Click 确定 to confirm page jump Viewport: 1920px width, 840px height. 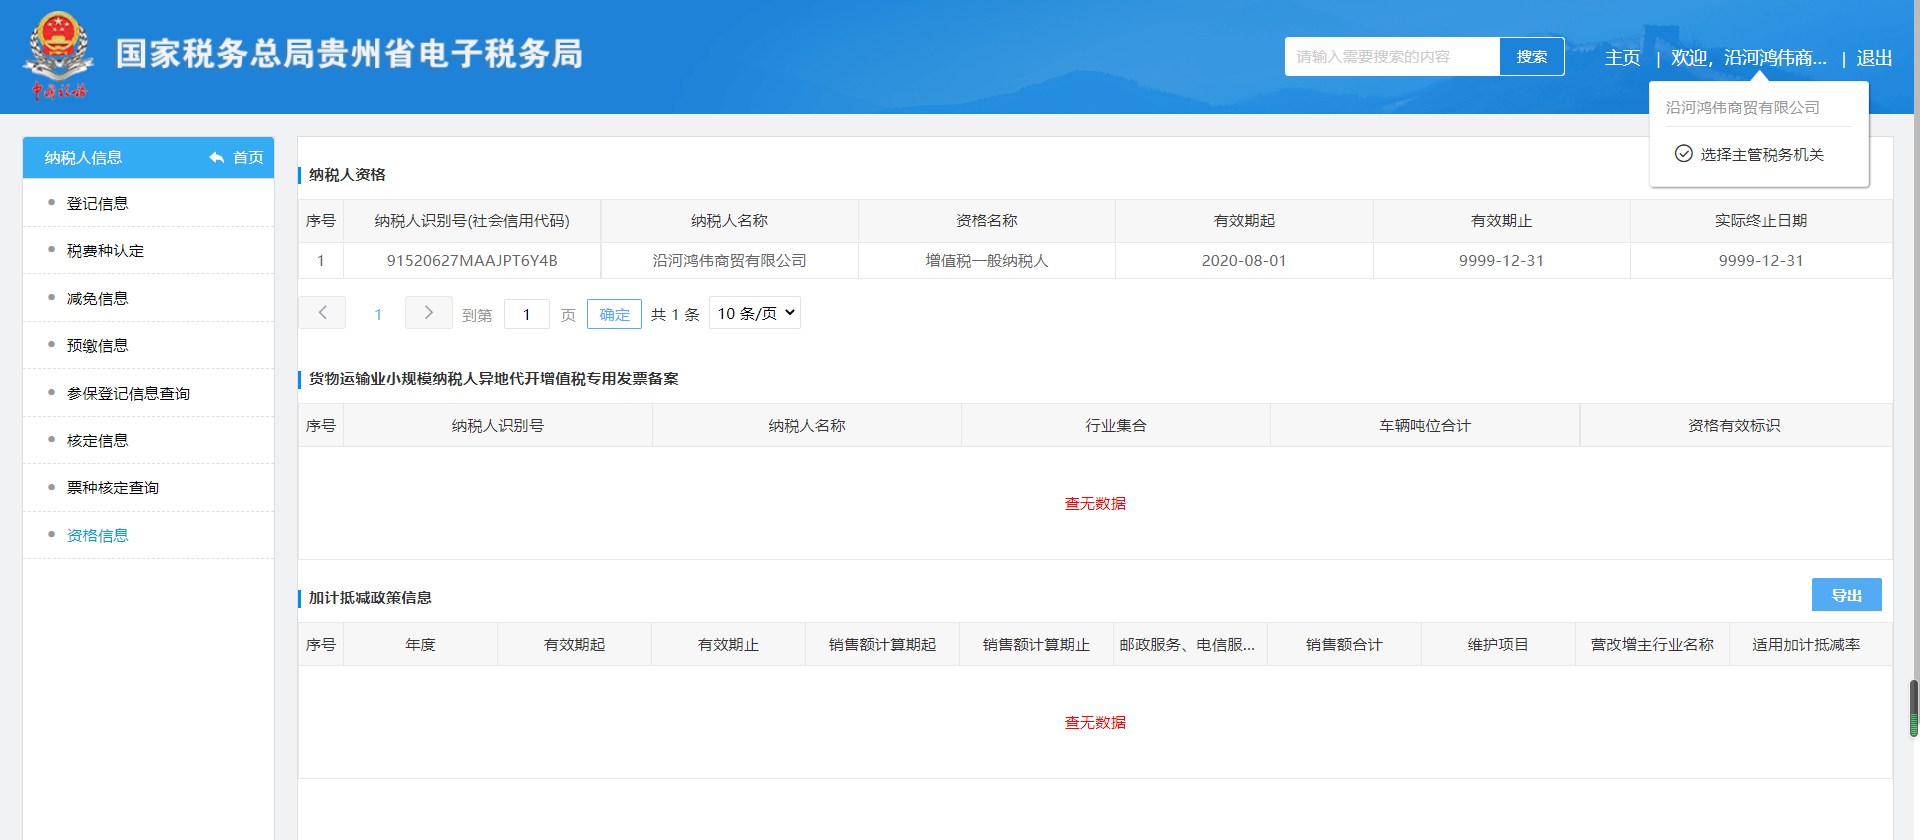click(614, 314)
